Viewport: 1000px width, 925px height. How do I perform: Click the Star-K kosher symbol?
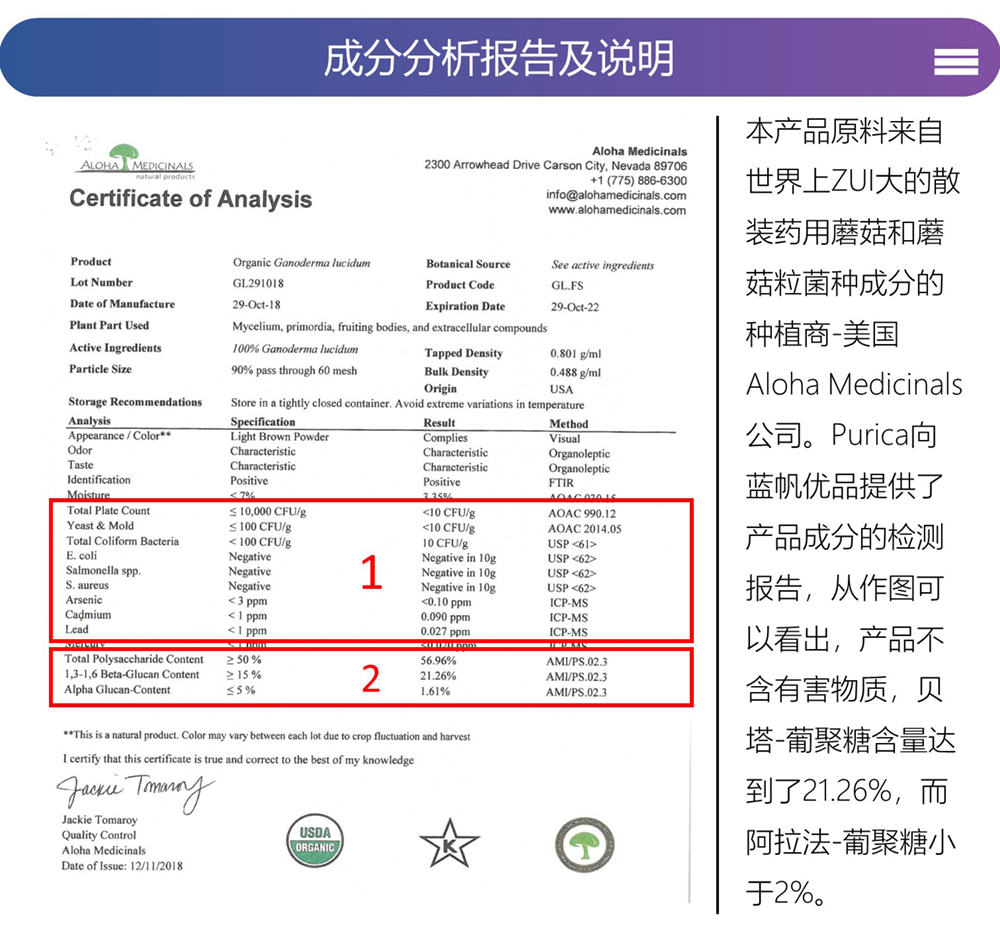(449, 843)
